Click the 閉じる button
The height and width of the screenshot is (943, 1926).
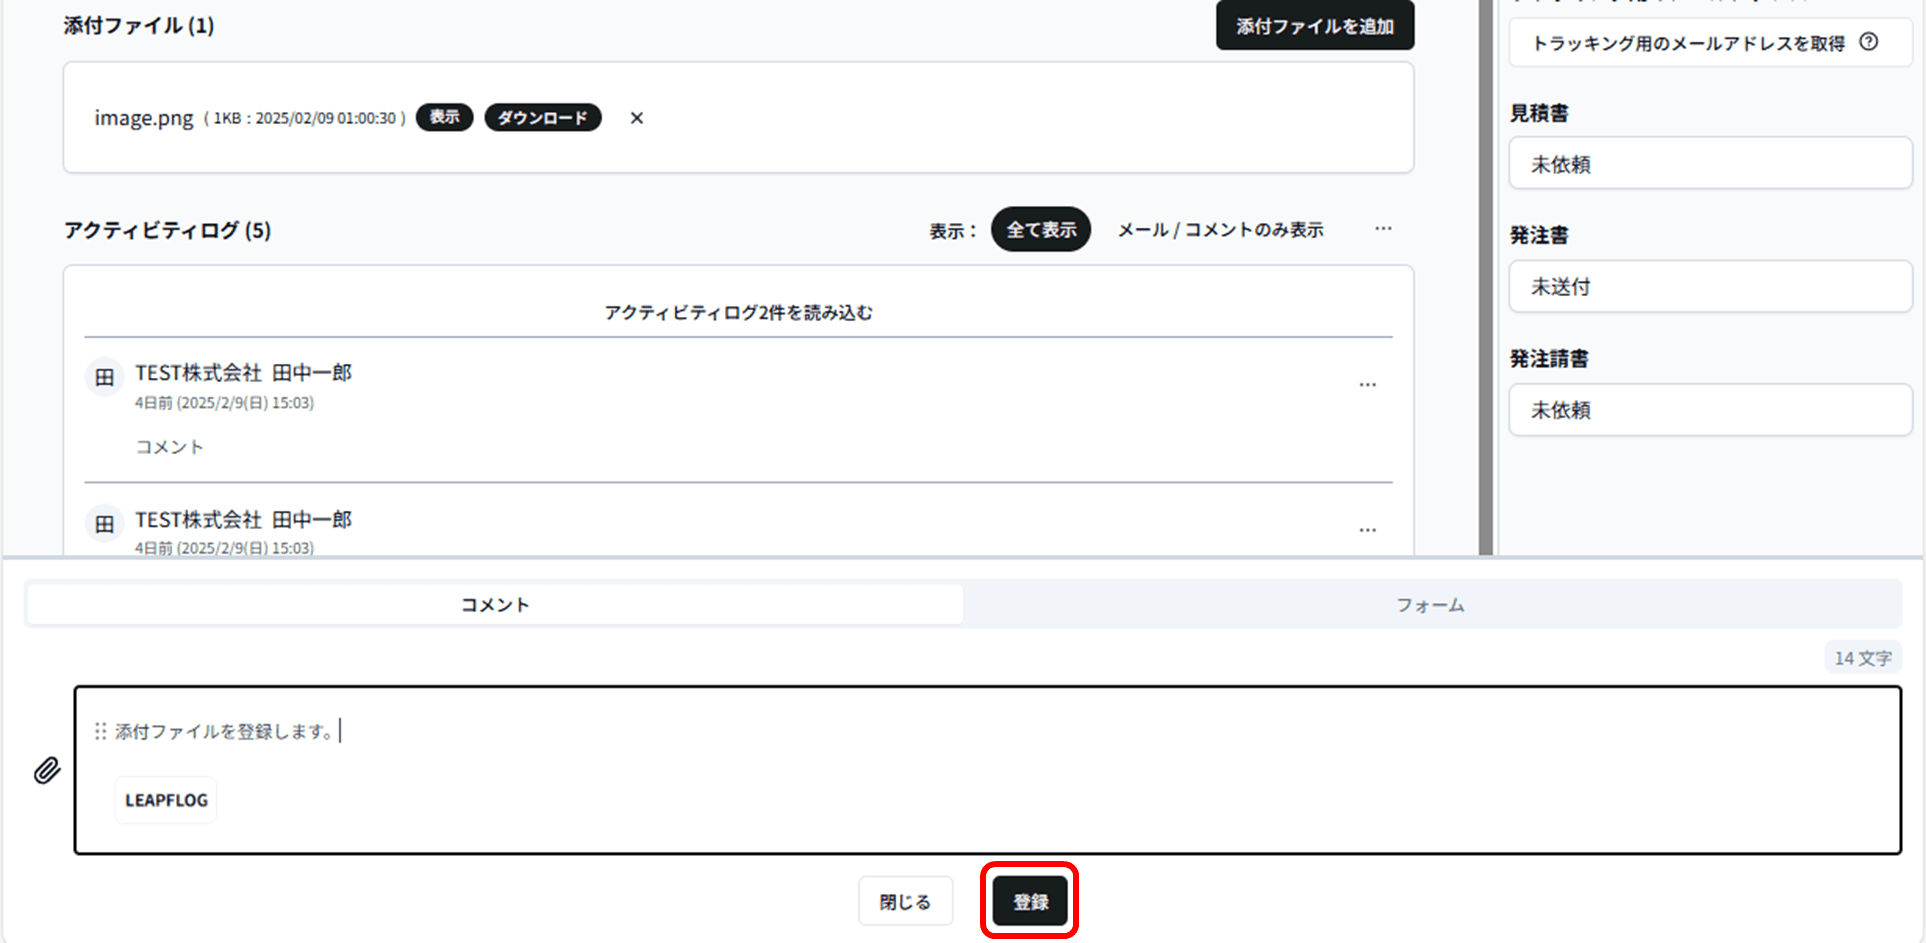[905, 902]
